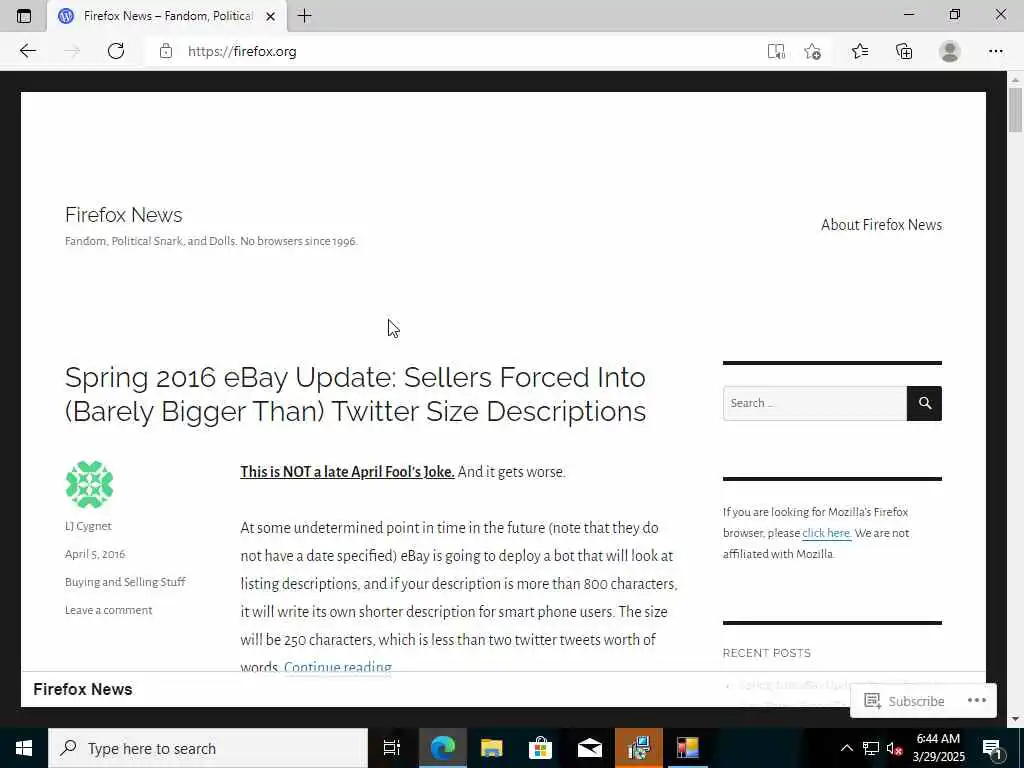The width and height of the screenshot is (1024, 768).
Task: Show hidden system tray icons chevron
Action: click(846, 748)
